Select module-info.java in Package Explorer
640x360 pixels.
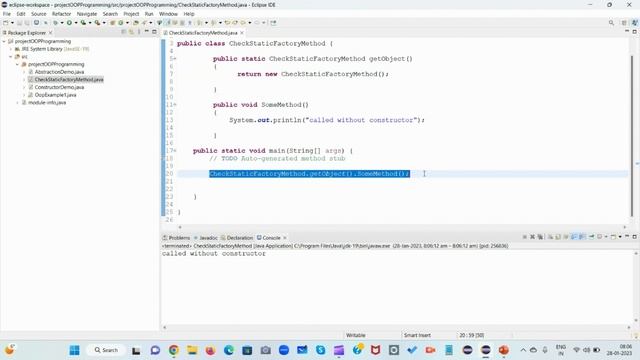click(47, 102)
